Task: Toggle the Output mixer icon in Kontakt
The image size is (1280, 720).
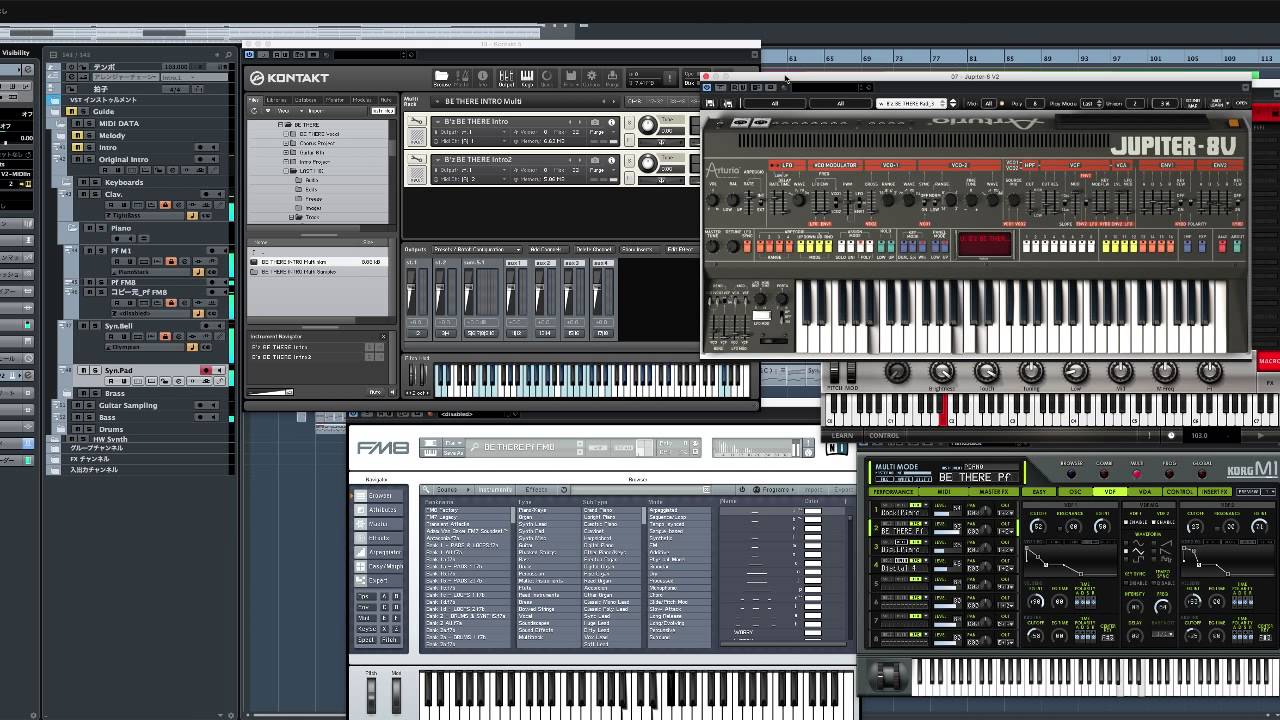Action: tap(506, 77)
